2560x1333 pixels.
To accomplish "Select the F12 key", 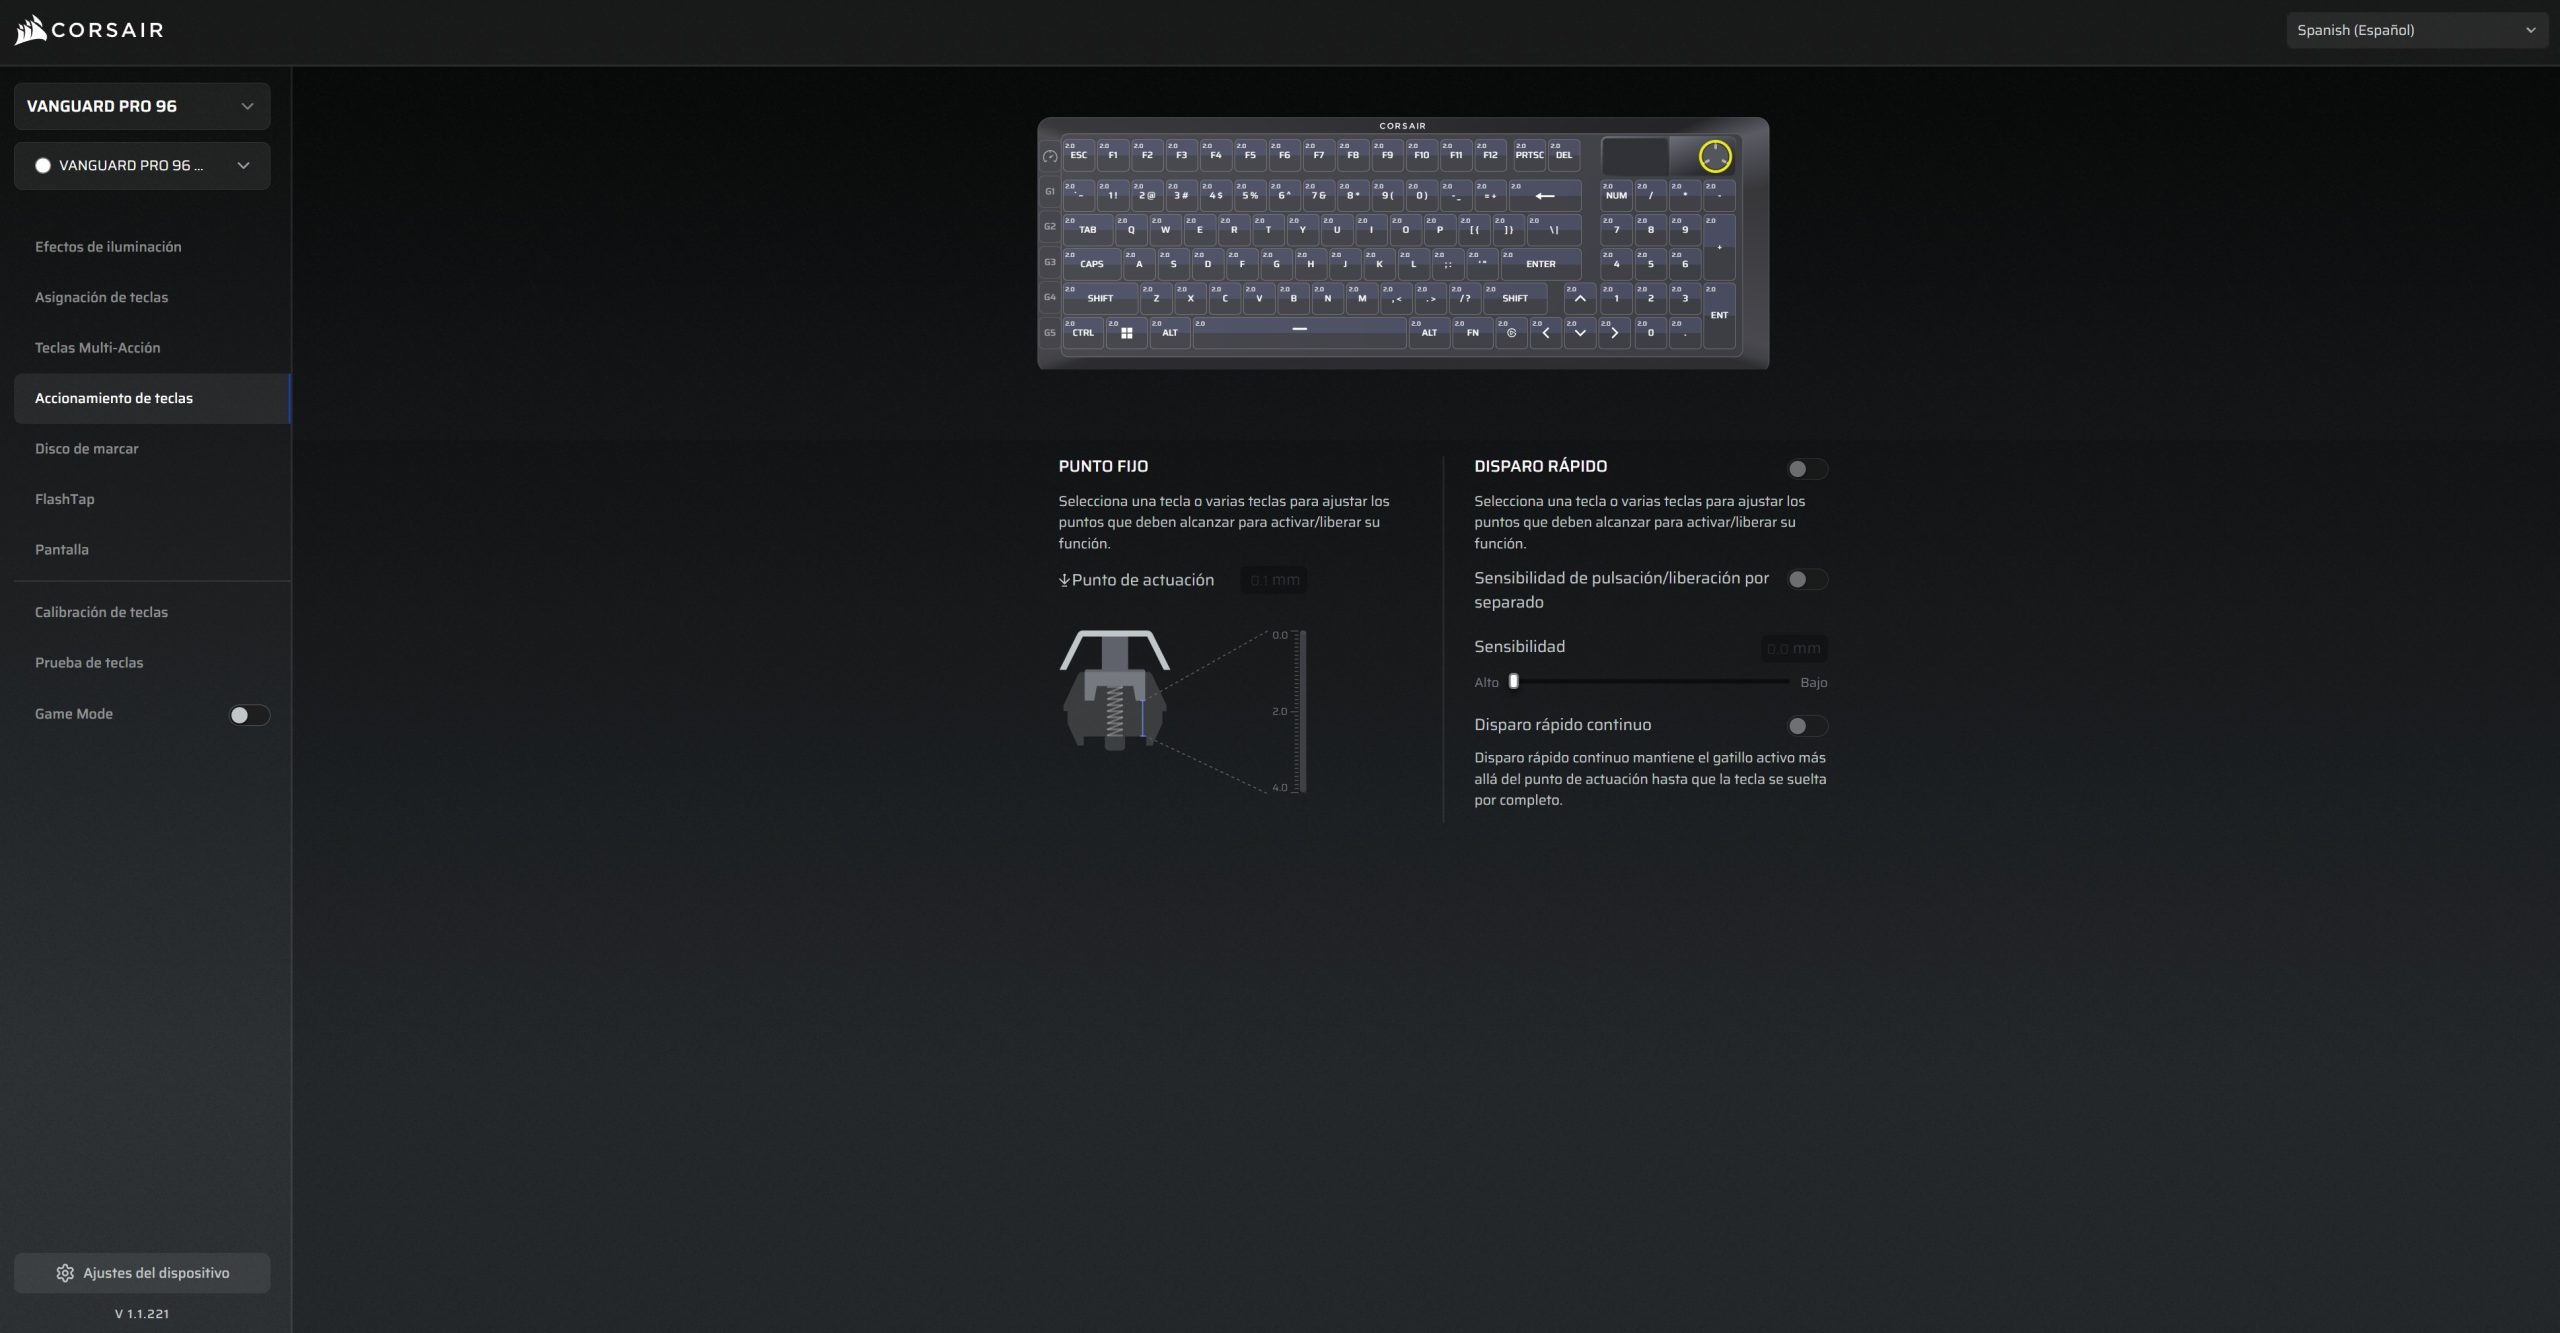I will click(x=1490, y=154).
